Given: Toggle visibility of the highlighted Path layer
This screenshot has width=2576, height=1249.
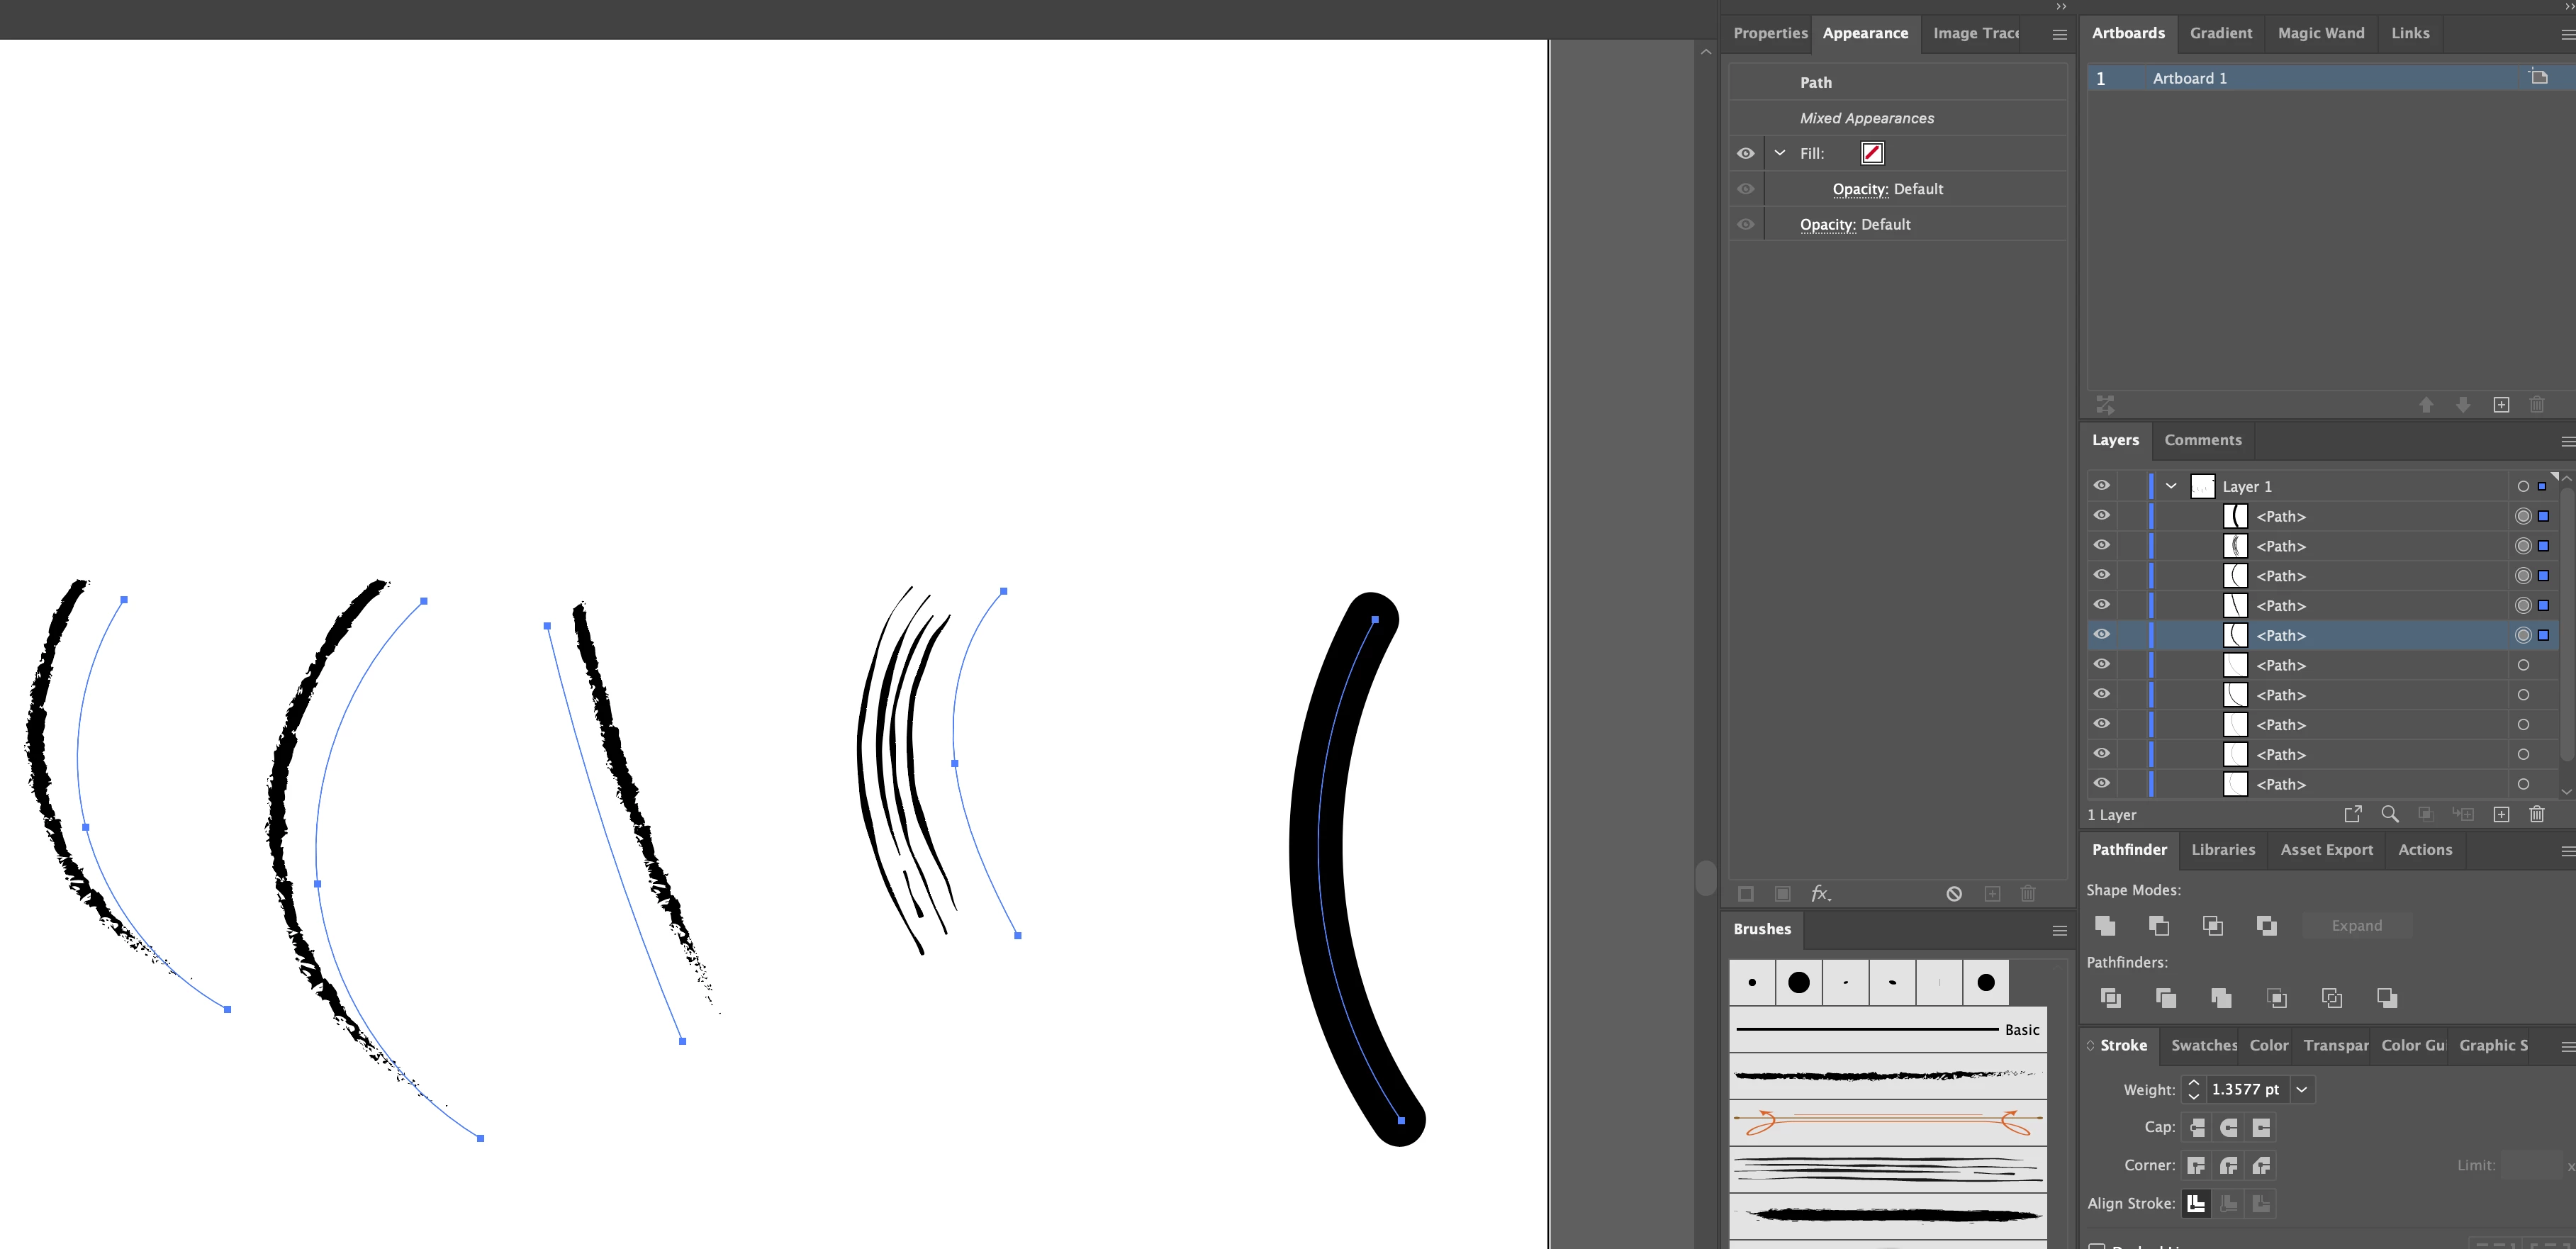Looking at the screenshot, I should coord(2102,634).
